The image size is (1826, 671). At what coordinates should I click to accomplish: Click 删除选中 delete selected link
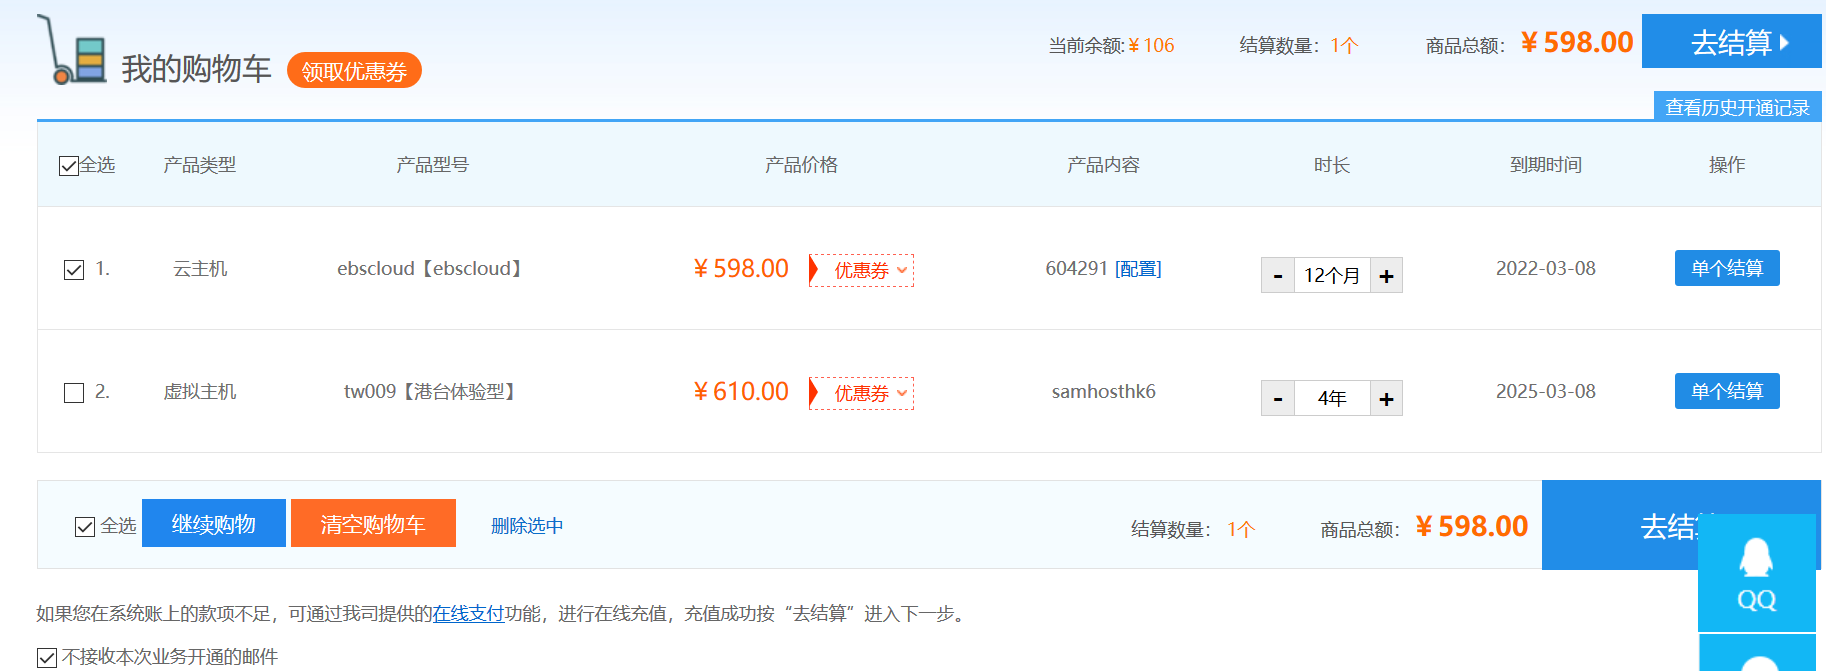527,526
